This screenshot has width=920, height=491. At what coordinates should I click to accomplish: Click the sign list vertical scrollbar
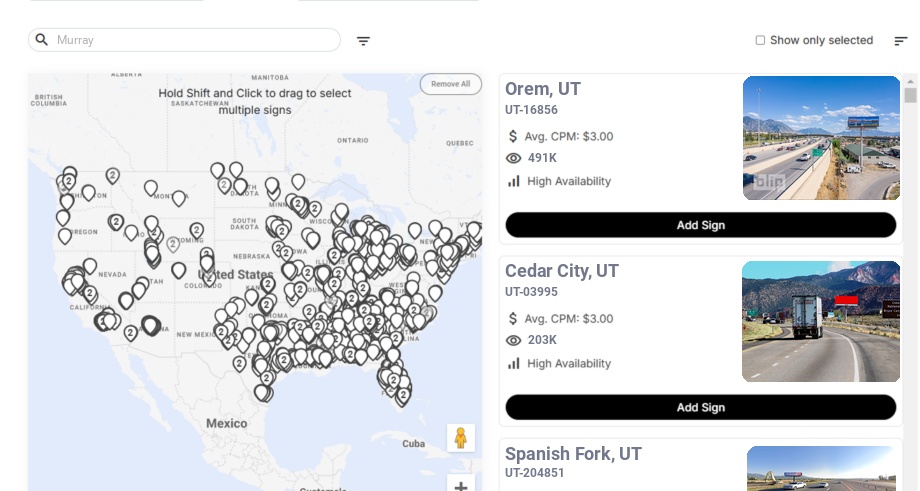[x=910, y=96]
